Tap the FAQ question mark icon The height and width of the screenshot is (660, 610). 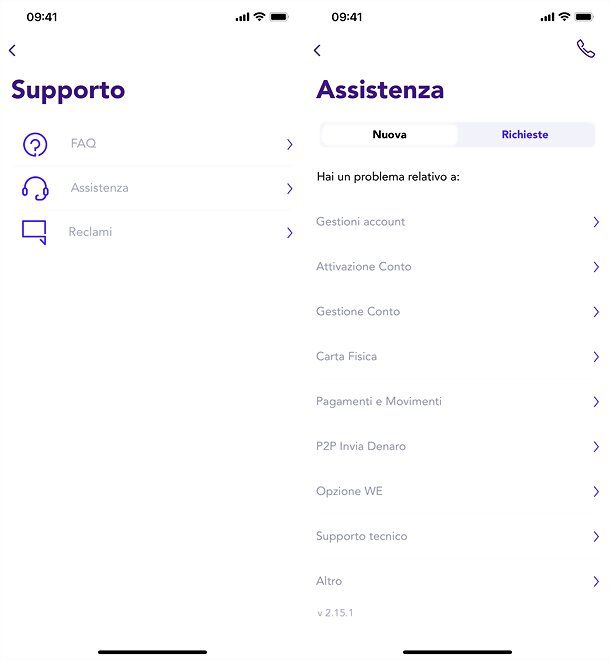[35, 144]
